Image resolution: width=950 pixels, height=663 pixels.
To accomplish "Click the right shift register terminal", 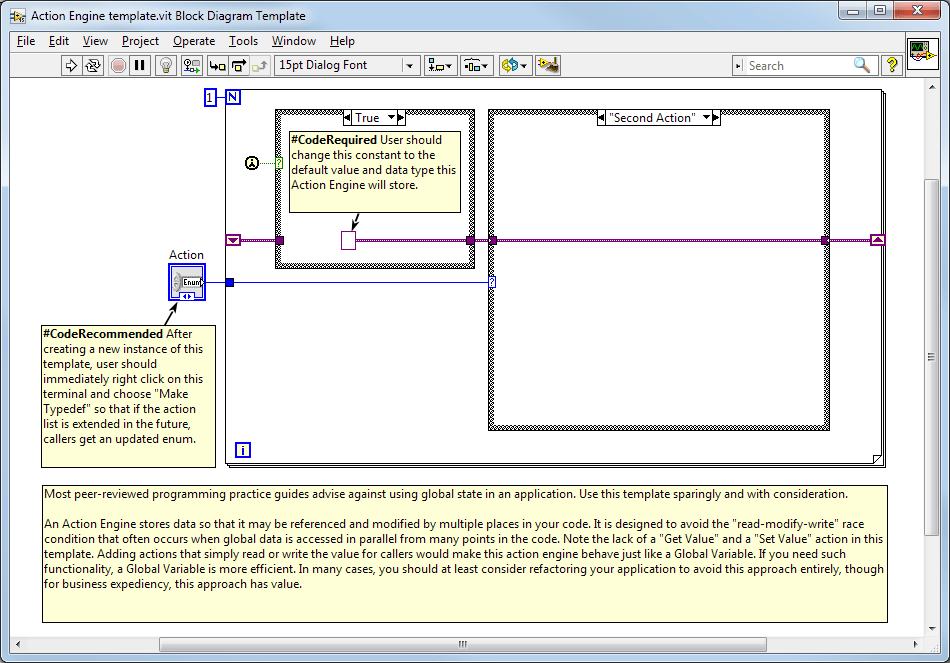I will coord(877,240).
